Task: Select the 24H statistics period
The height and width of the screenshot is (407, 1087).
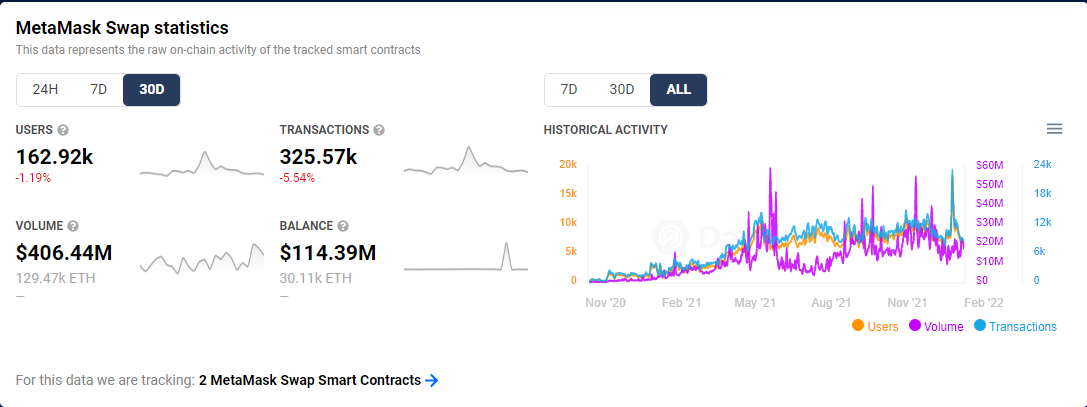Action: click(45, 89)
